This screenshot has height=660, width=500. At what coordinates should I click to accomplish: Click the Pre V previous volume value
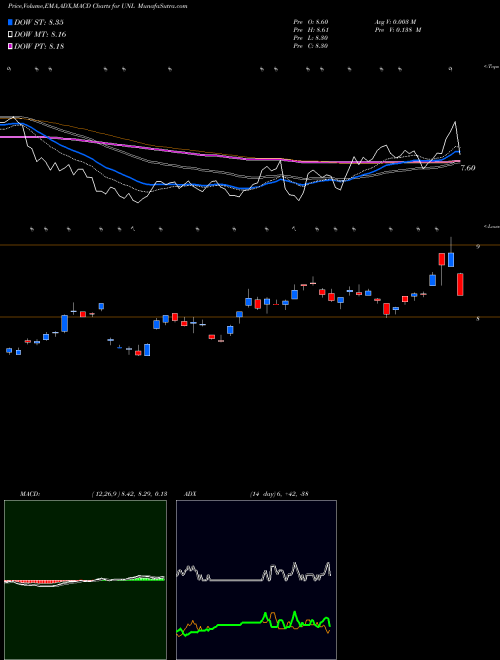[x=397, y=30]
